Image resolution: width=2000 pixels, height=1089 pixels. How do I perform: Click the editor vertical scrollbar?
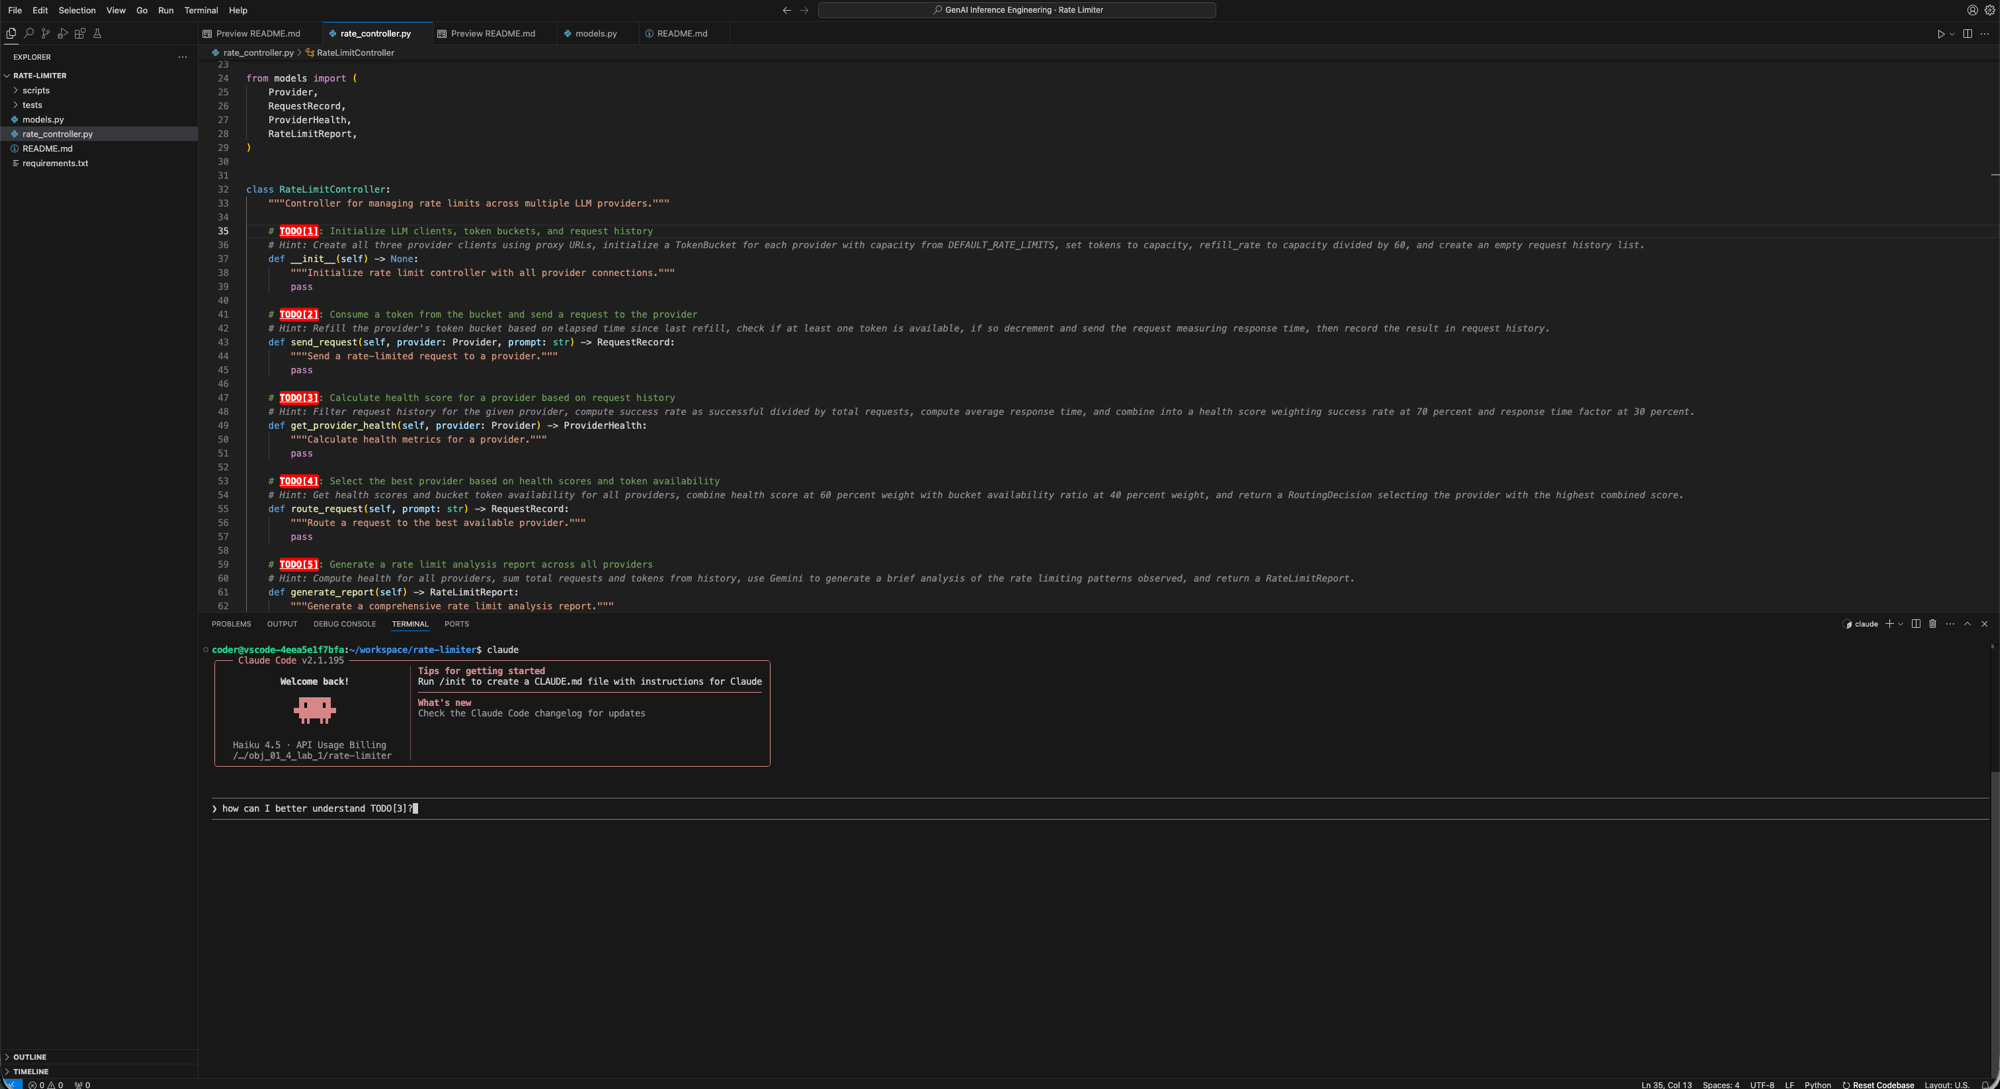point(1994,335)
